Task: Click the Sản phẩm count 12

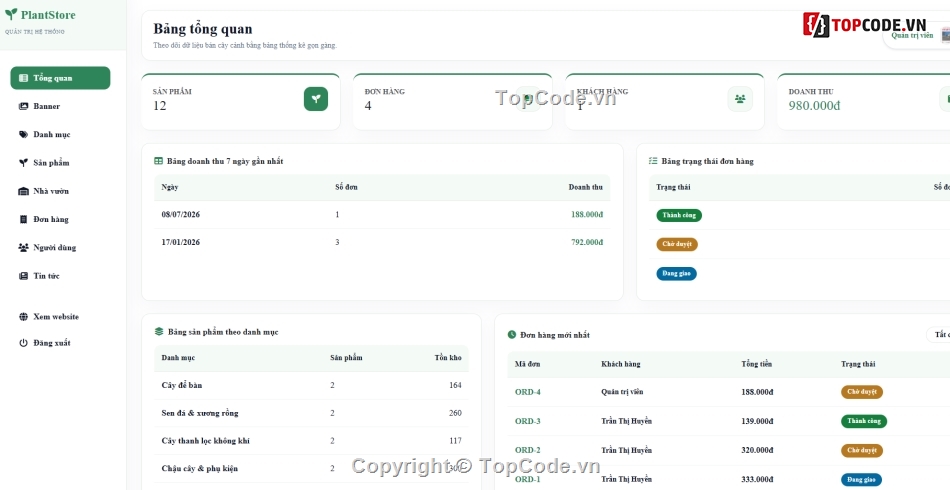Action: pyautogui.click(x=159, y=105)
